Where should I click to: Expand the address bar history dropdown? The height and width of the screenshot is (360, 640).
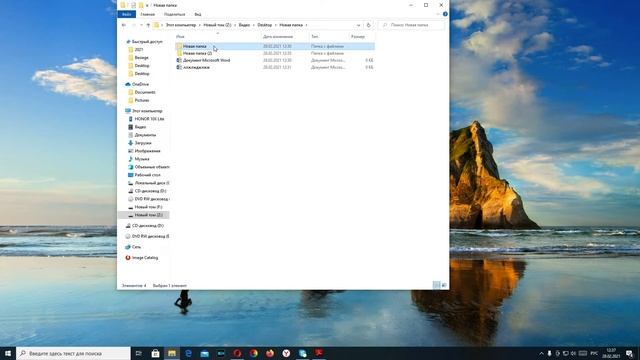pyautogui.click(x=358, y=25)
